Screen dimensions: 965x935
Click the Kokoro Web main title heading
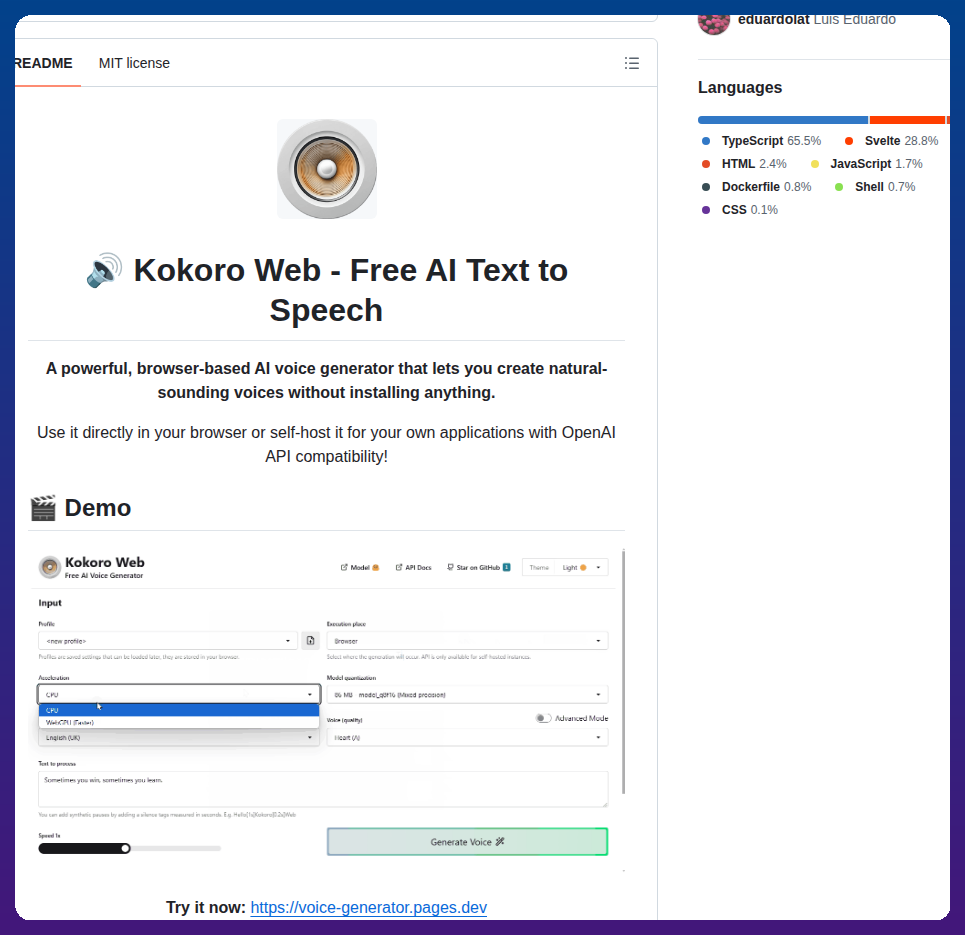(327, 290)
